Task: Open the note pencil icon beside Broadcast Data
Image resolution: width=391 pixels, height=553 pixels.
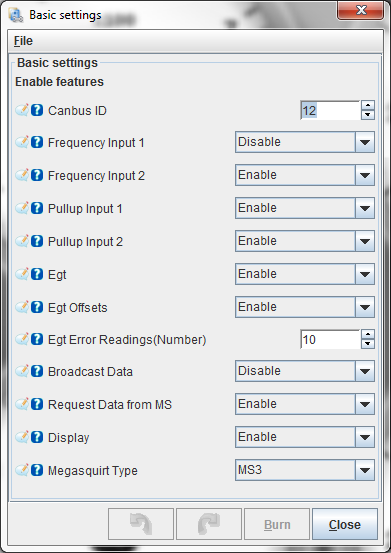Action: click(22, 371)
